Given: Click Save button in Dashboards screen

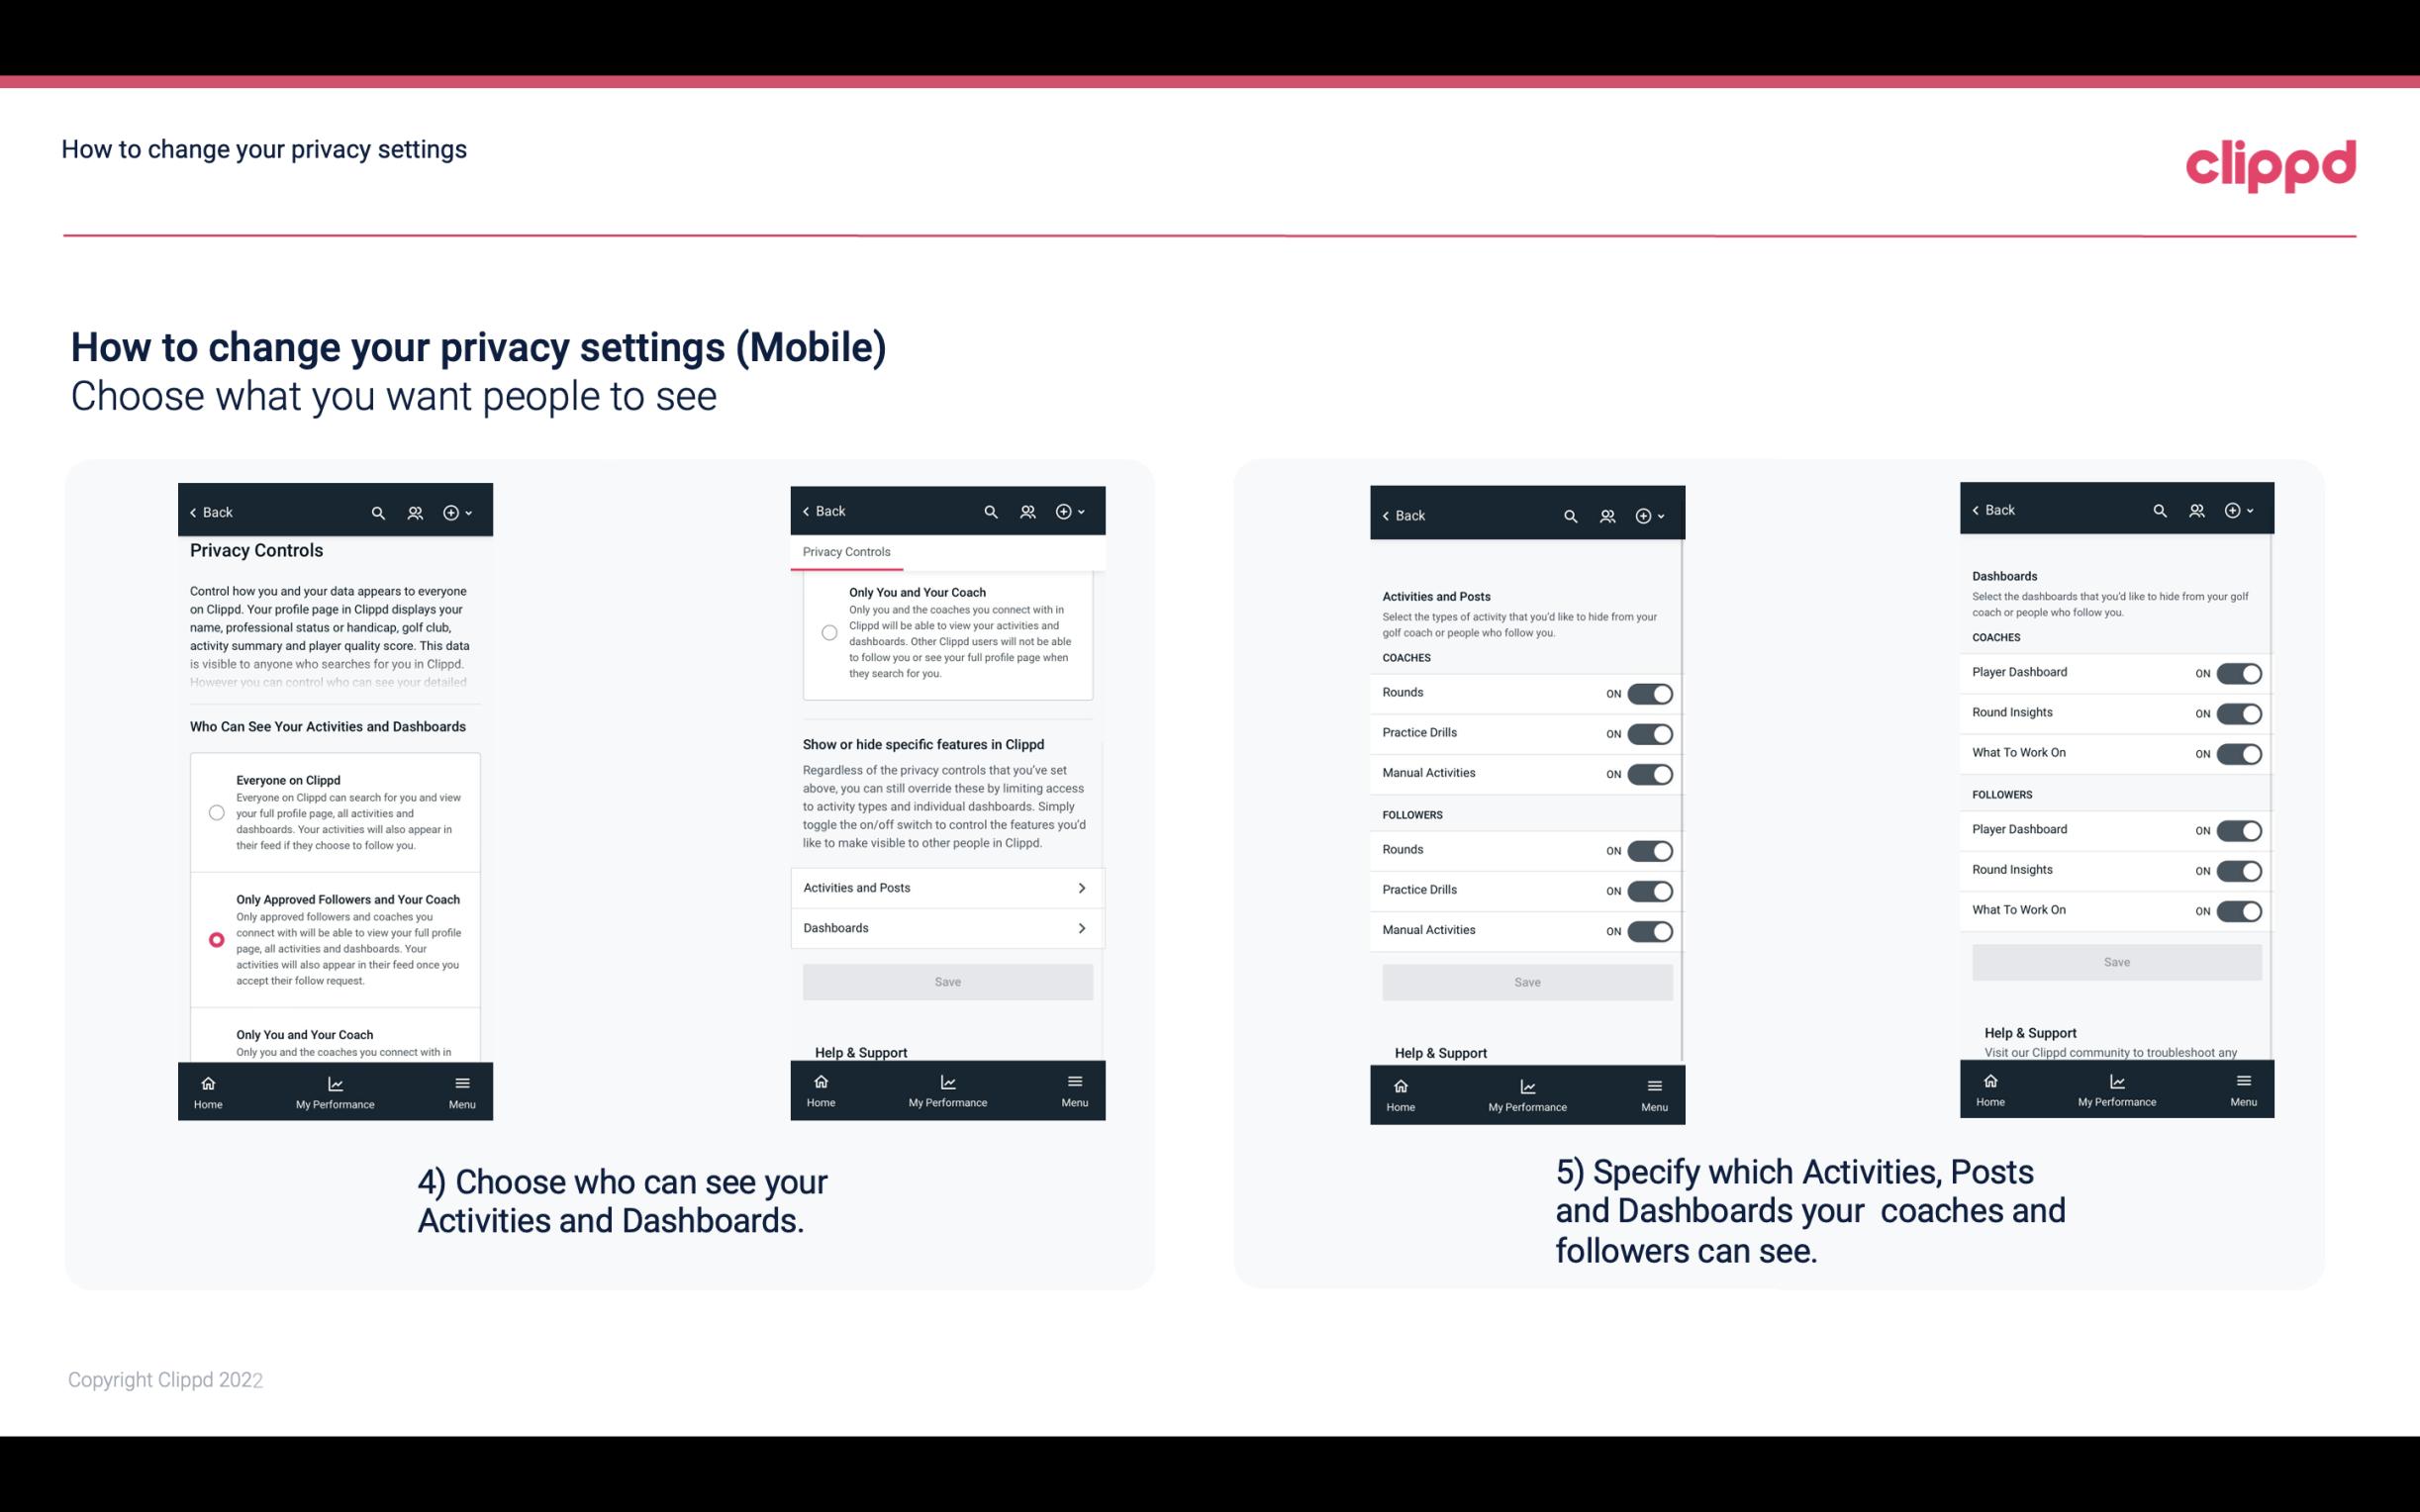Looking at the screenshot, I should click(2113, 962).
